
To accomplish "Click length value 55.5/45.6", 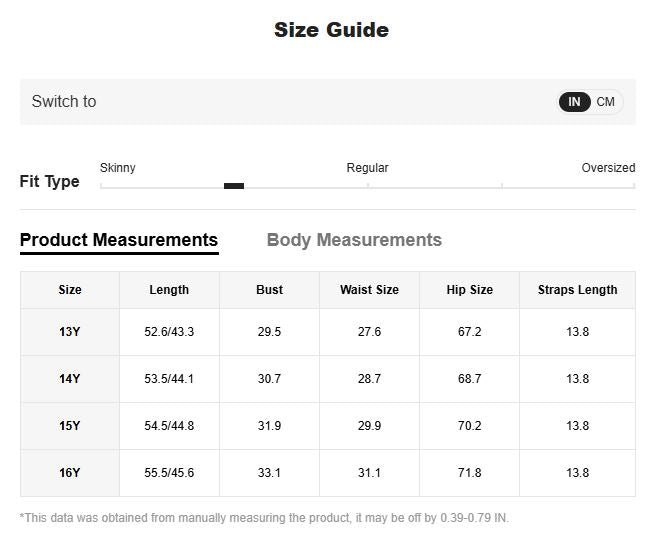I will pyautogui.click(x=169, y=473).
